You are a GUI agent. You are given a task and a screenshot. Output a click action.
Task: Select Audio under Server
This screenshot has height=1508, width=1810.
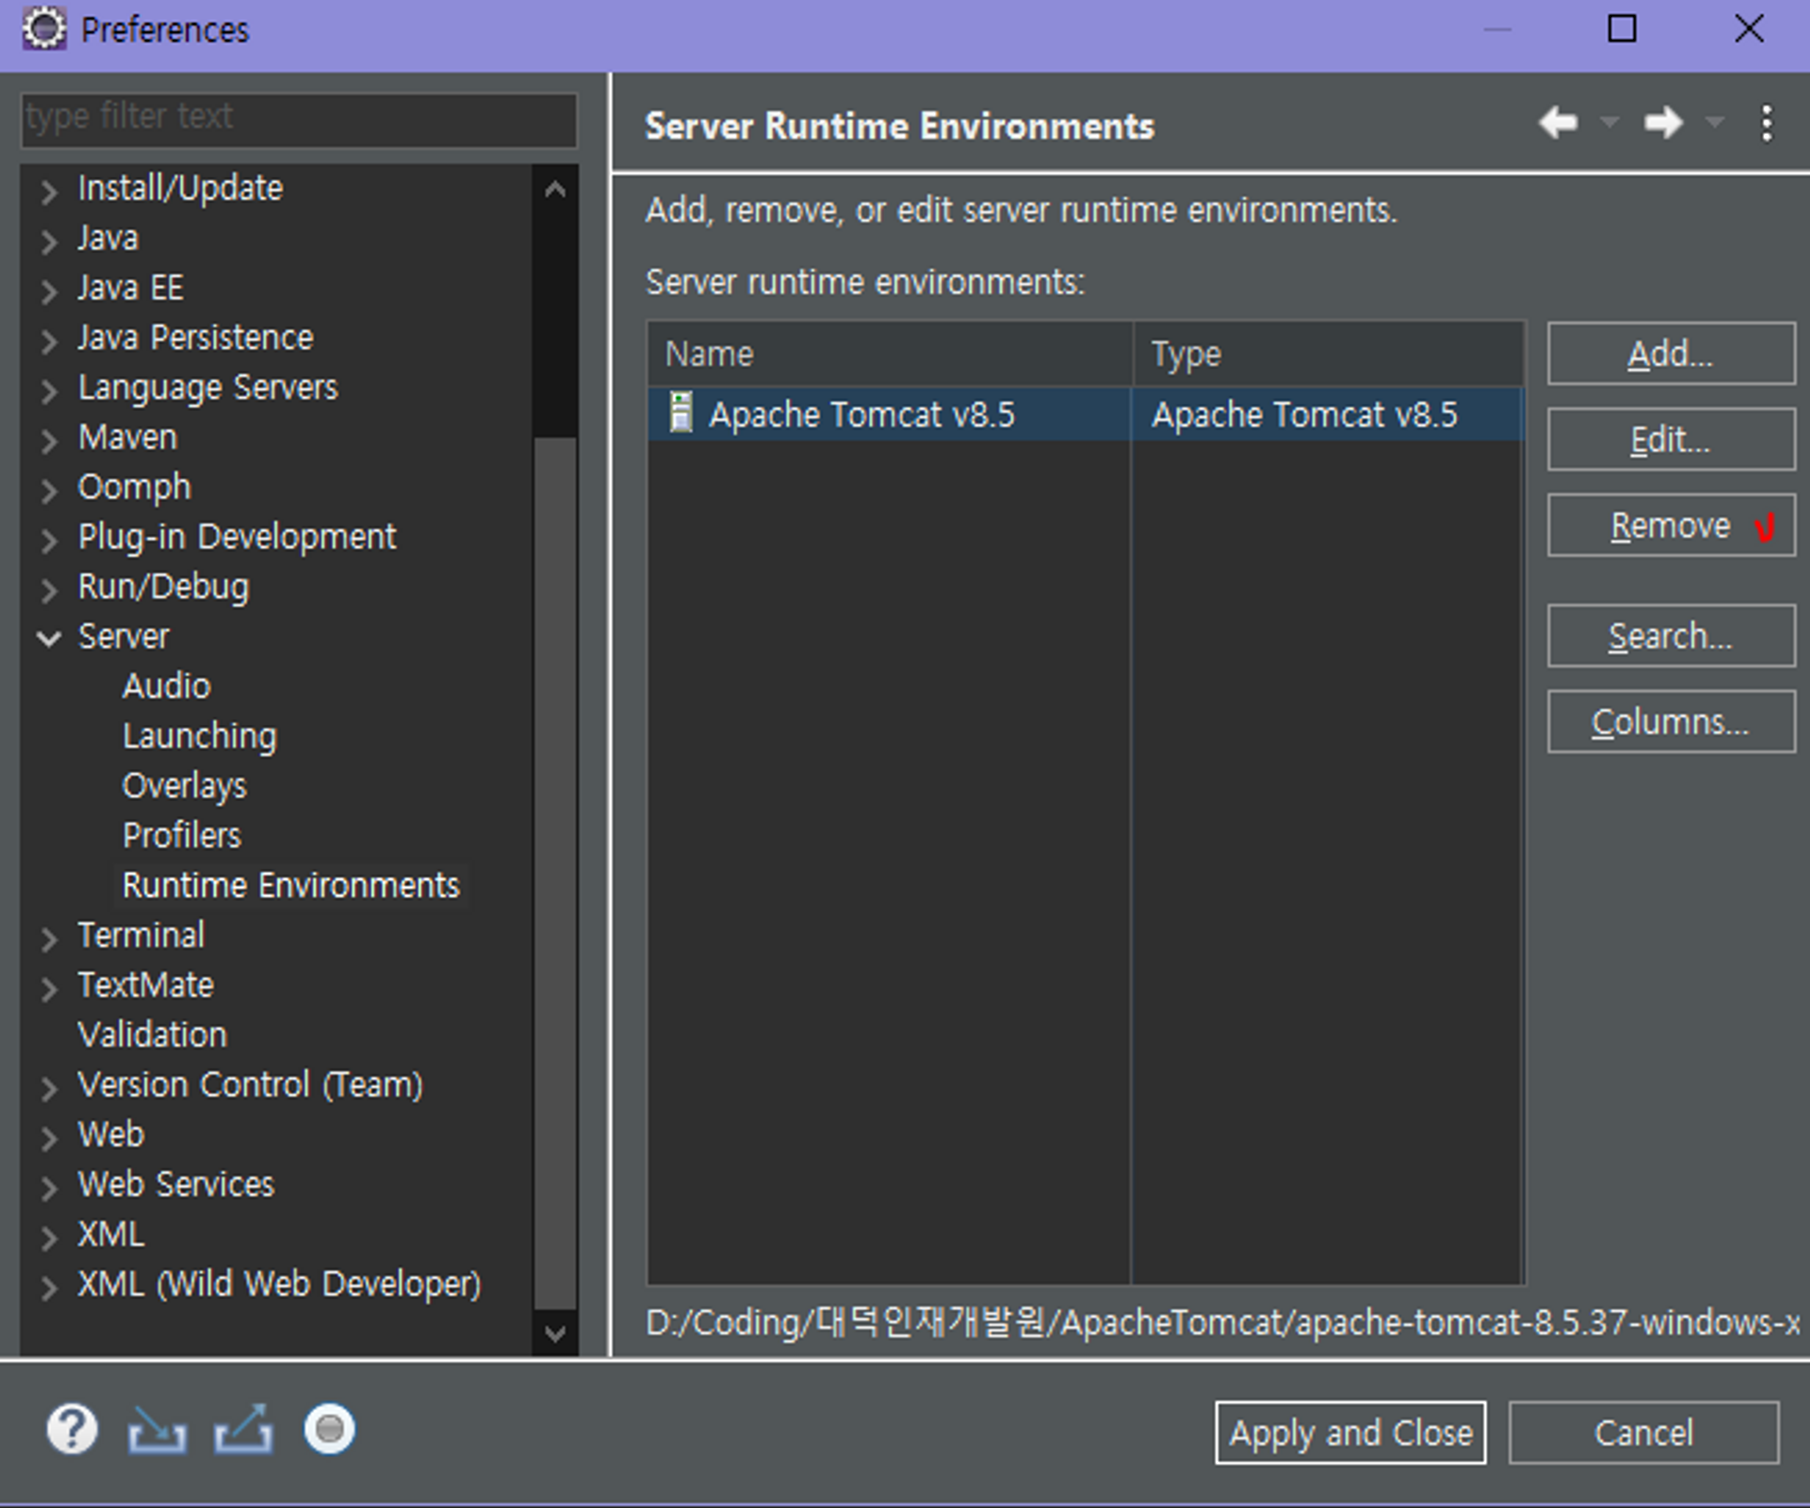click(166, 686)
